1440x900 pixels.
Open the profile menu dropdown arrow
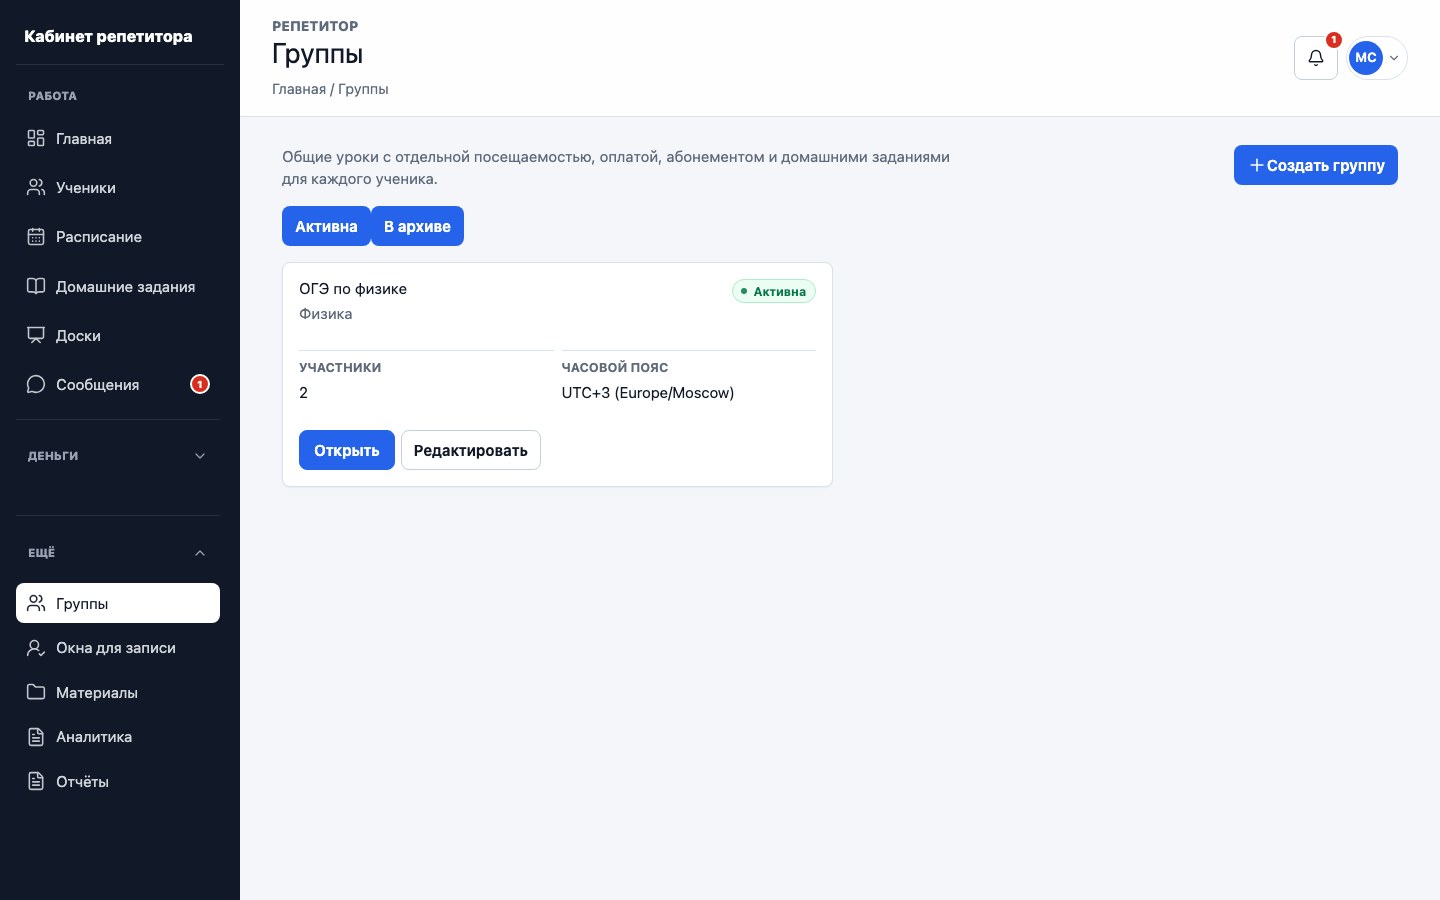point(1394,58)
